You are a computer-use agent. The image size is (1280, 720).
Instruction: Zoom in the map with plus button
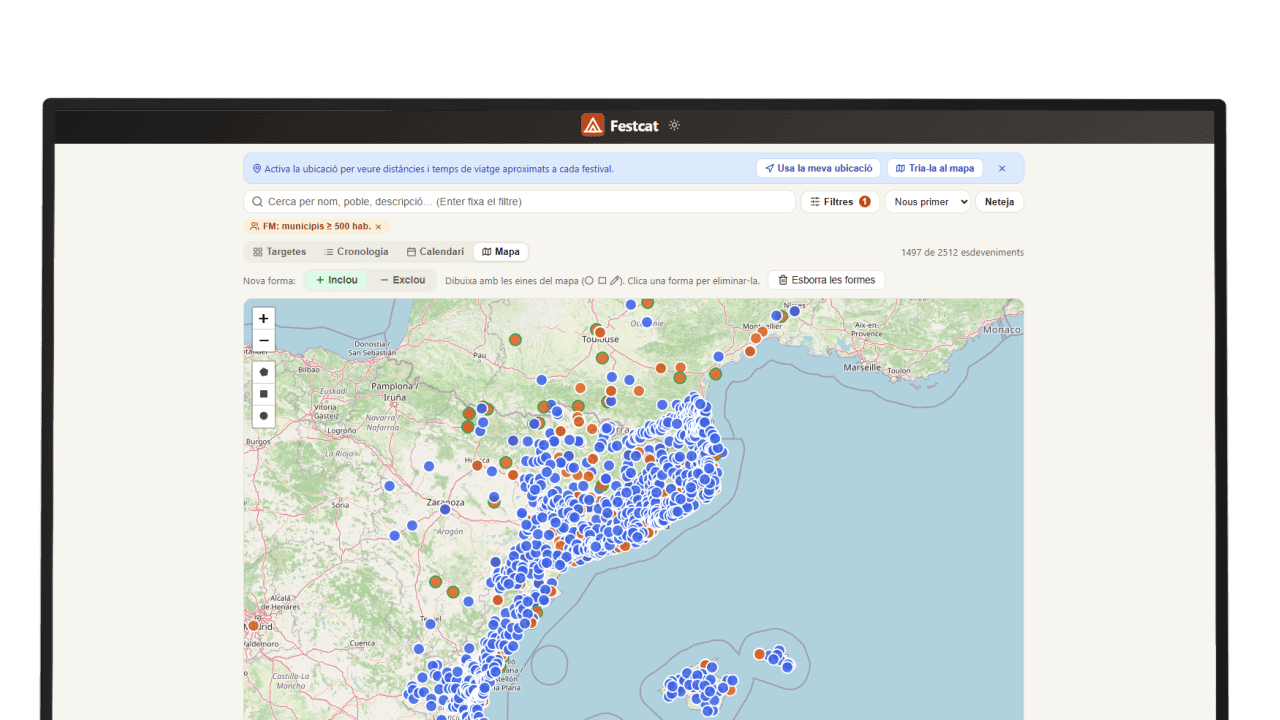click(264, 319)
